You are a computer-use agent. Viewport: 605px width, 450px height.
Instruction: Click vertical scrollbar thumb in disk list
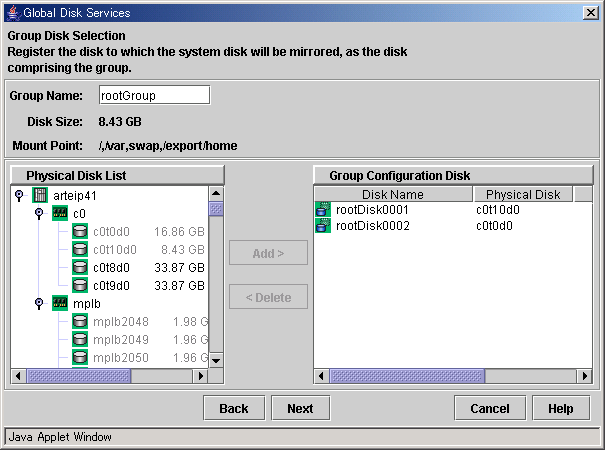216,209
